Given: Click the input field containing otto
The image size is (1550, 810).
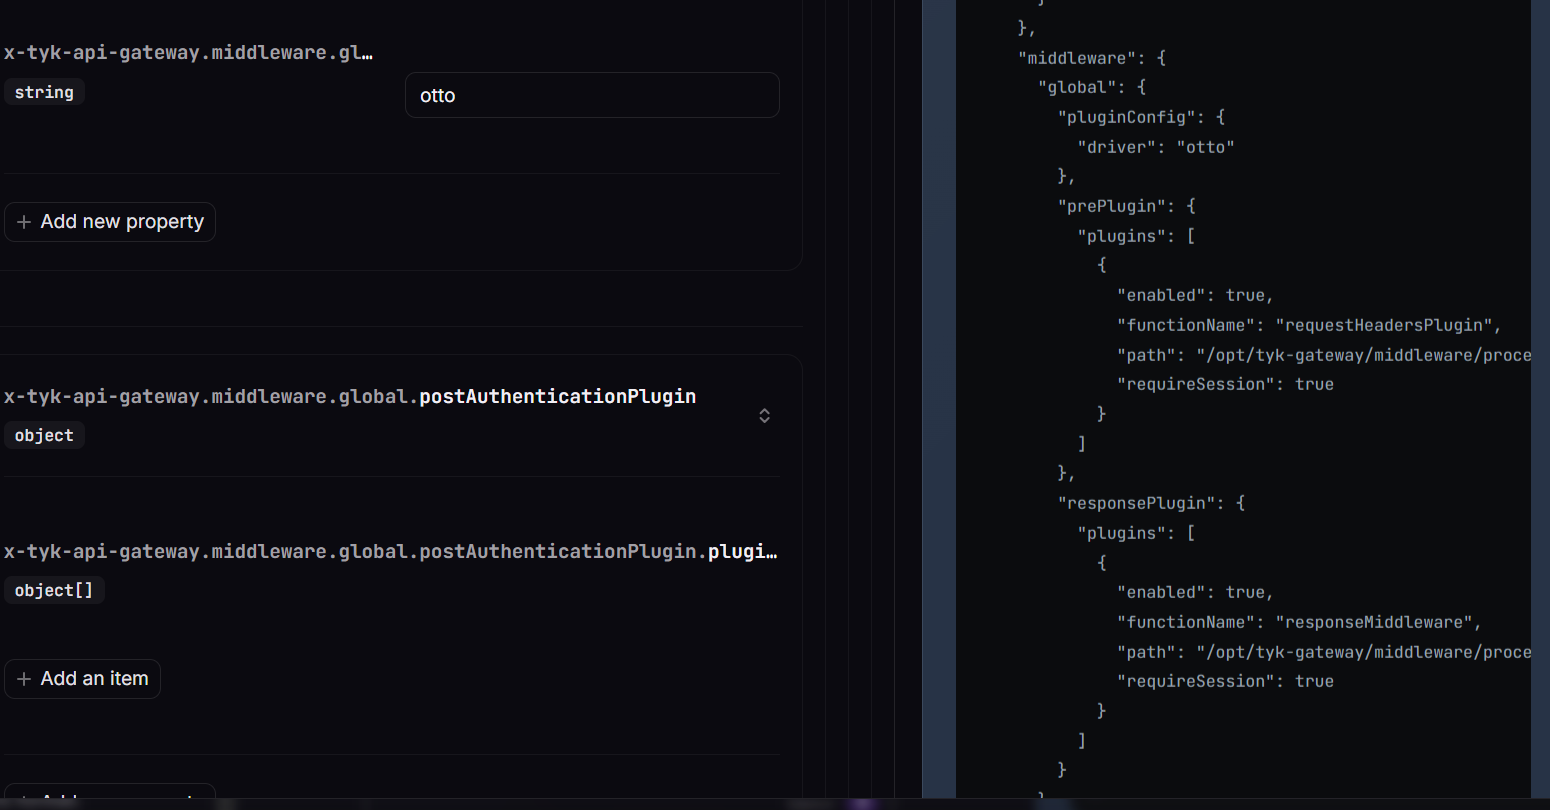Looking at the screenshot, I should point(591,95).
